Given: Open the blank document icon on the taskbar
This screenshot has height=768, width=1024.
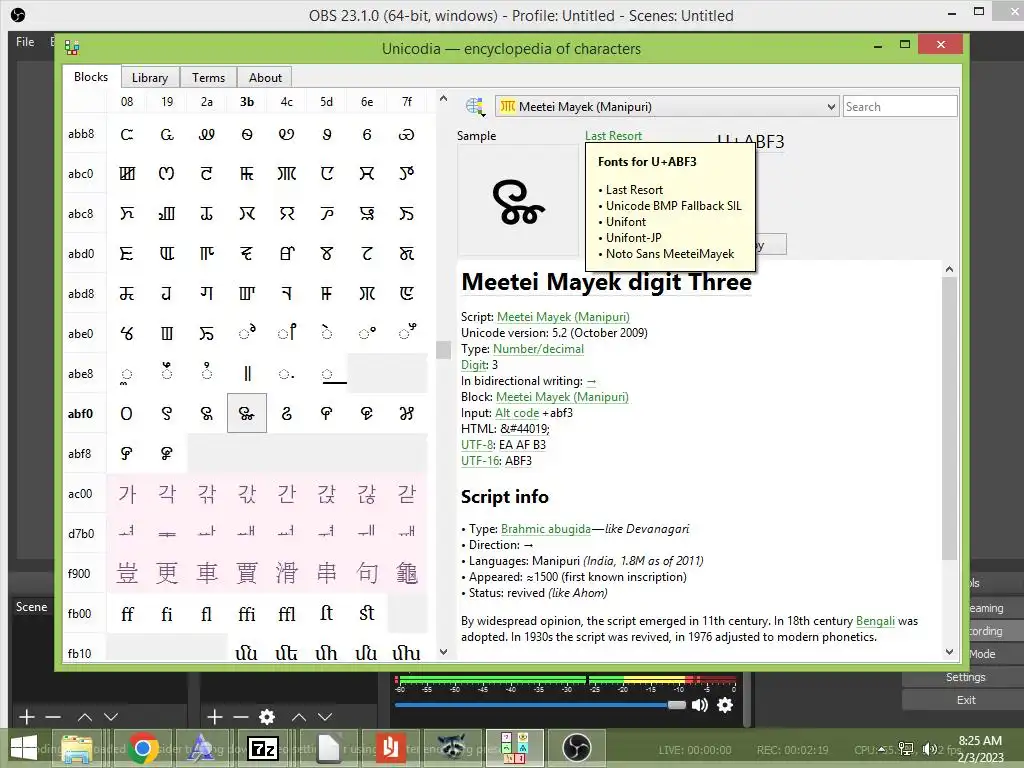Looking at the screenshot, I should point(329,748).
